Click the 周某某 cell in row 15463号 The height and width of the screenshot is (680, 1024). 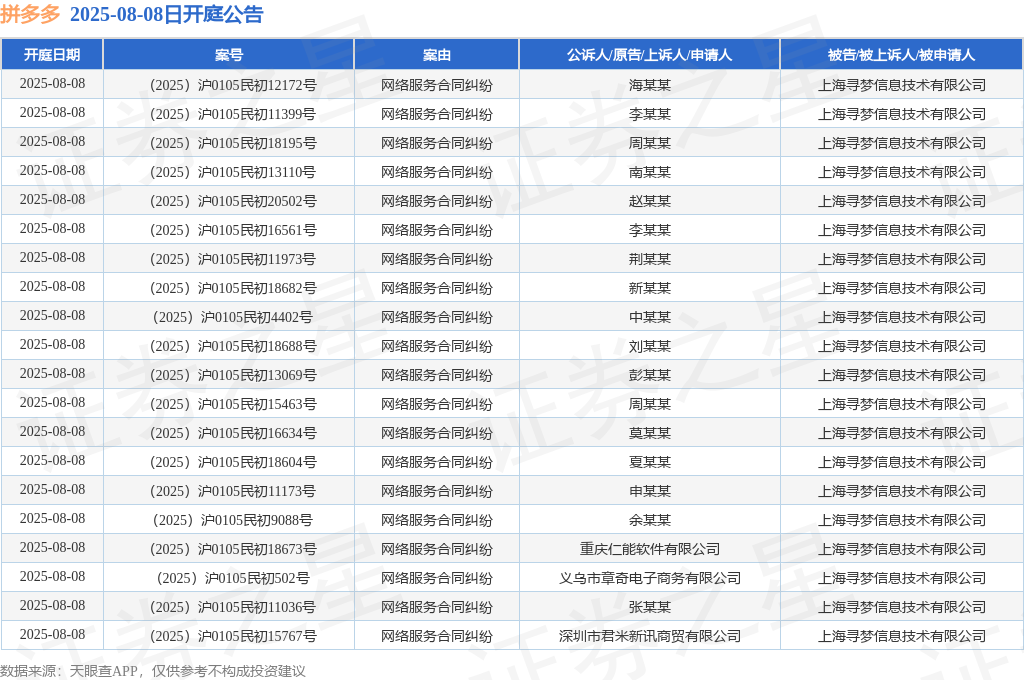[x=649, y=404]
